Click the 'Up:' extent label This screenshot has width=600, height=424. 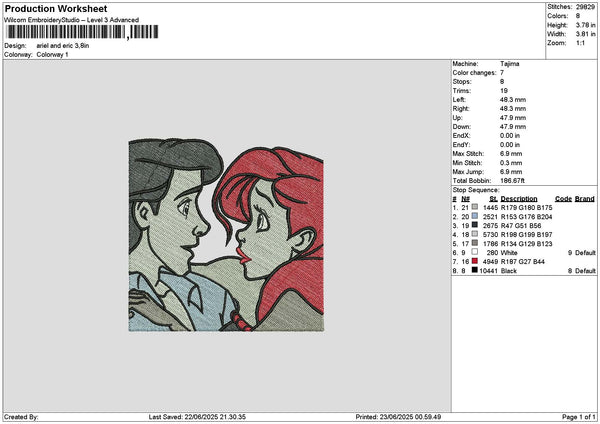(458, 118)
